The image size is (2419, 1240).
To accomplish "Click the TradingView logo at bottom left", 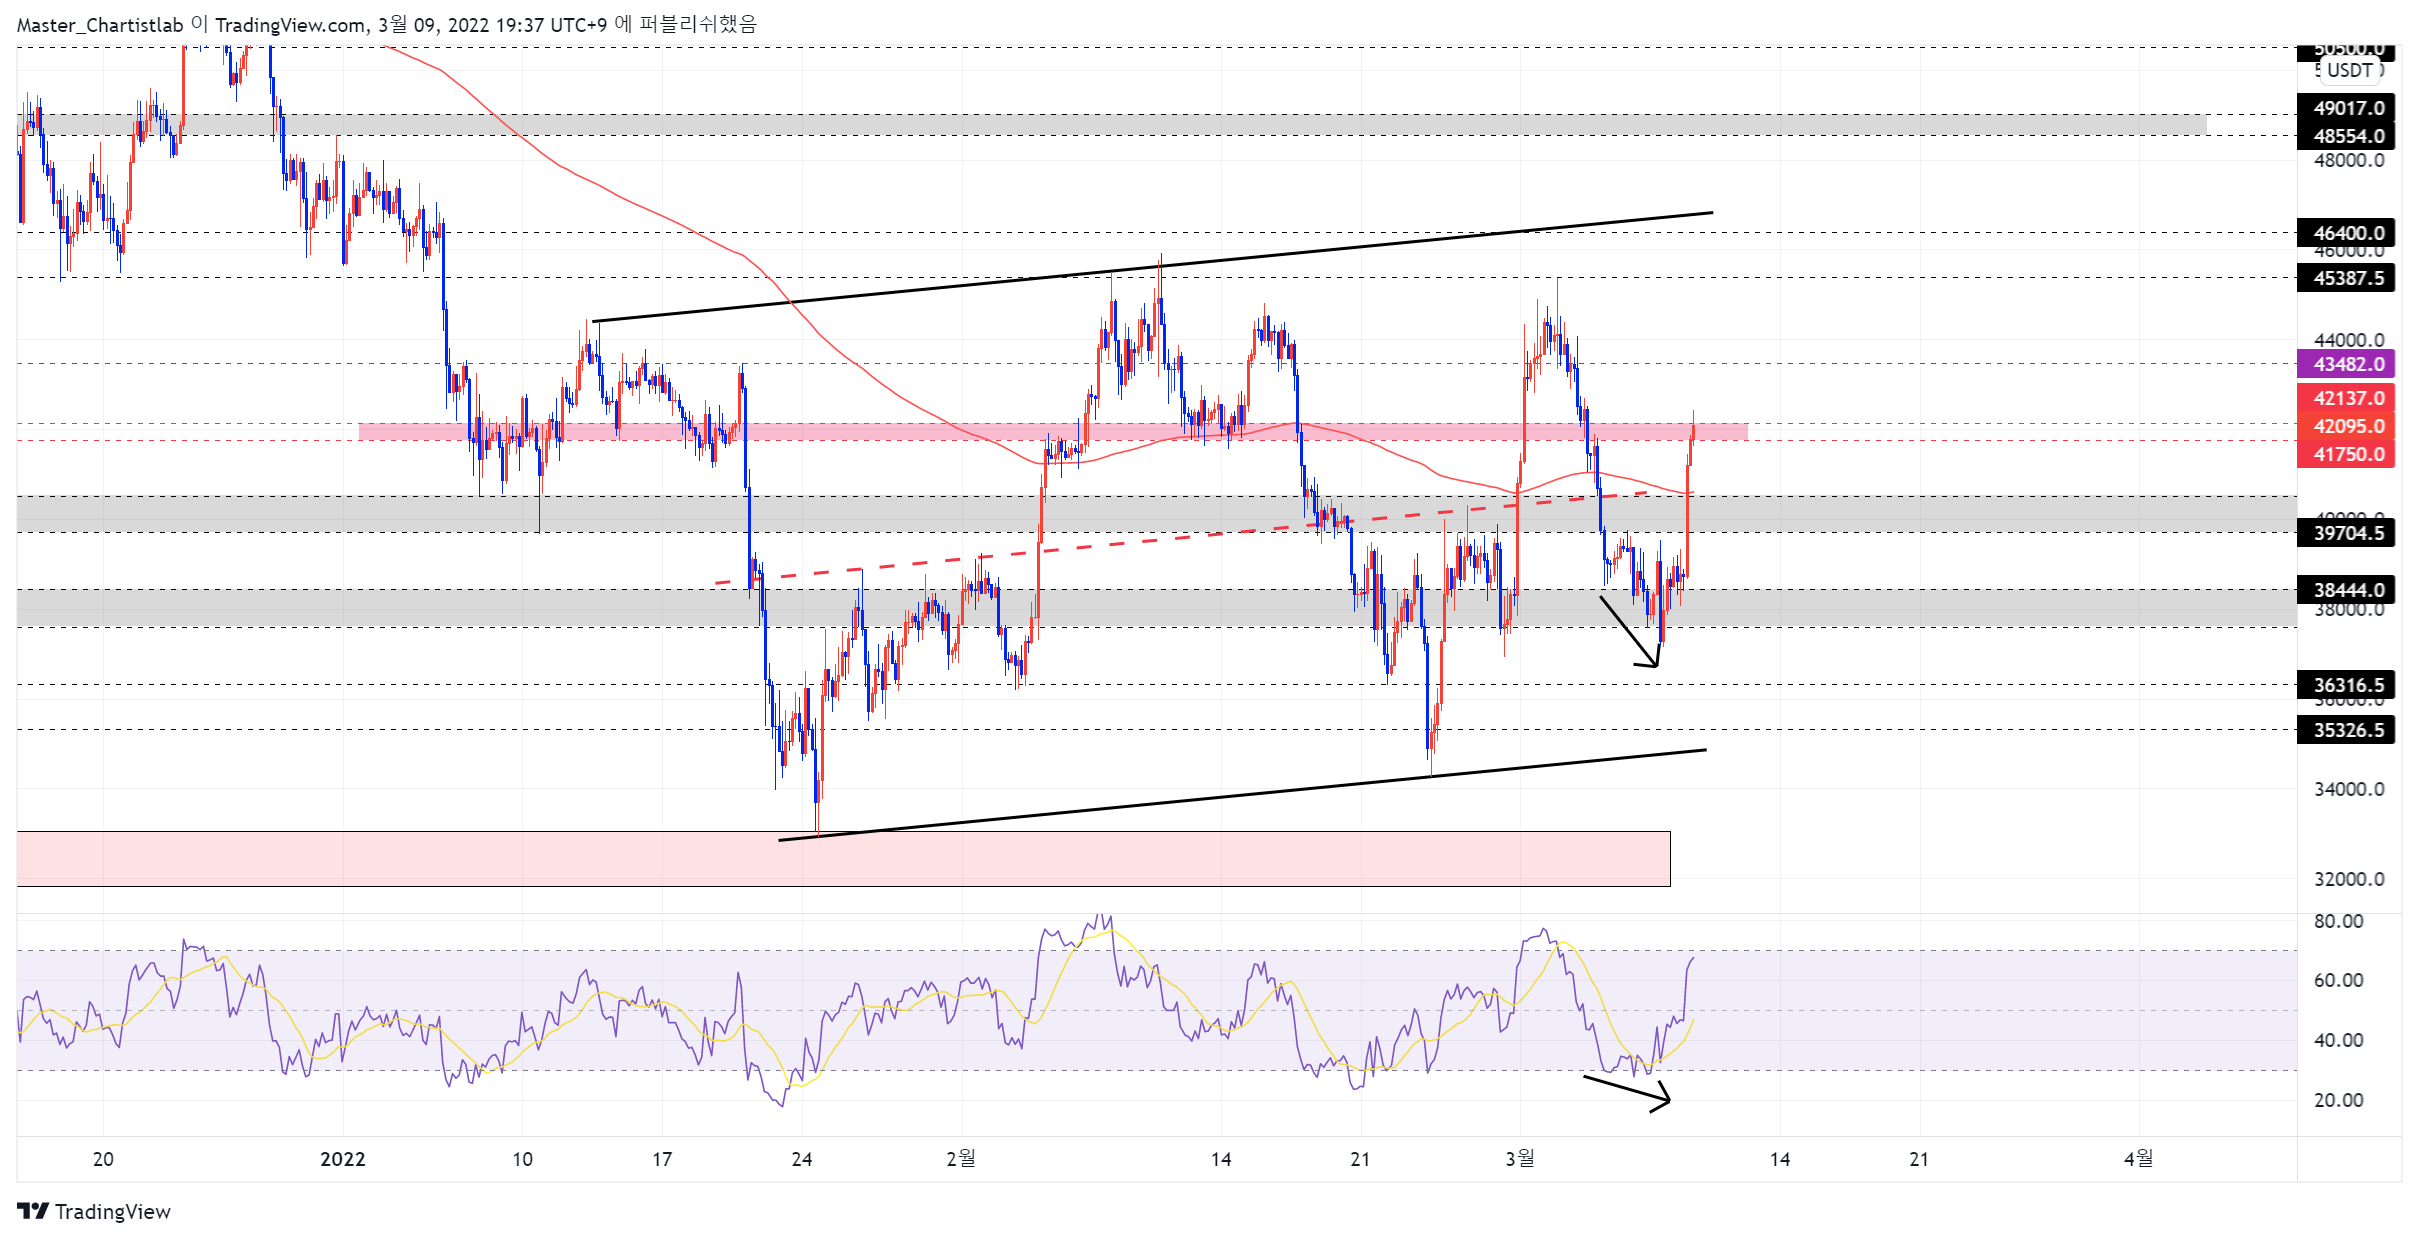I will (94, 1211).
